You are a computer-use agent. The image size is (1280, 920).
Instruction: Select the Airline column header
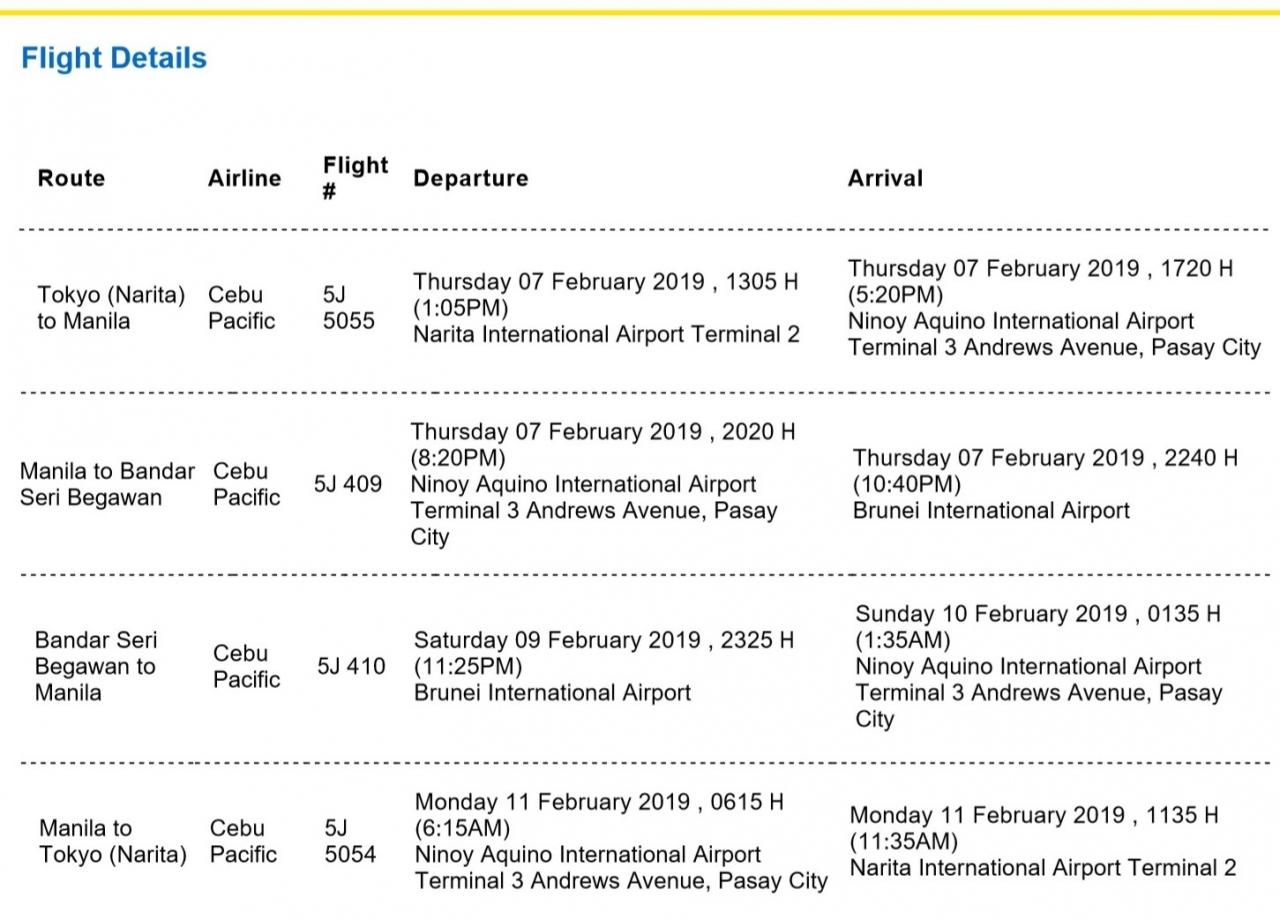(244, 178)
